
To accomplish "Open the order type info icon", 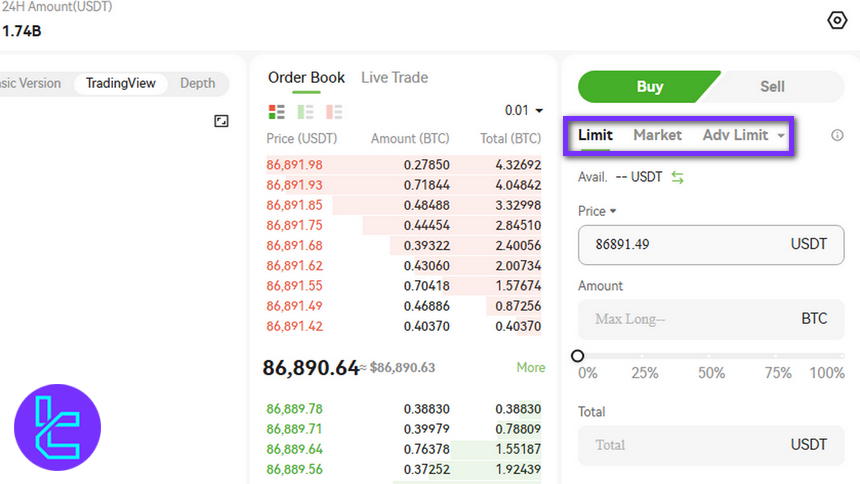I will coord(837,135).
